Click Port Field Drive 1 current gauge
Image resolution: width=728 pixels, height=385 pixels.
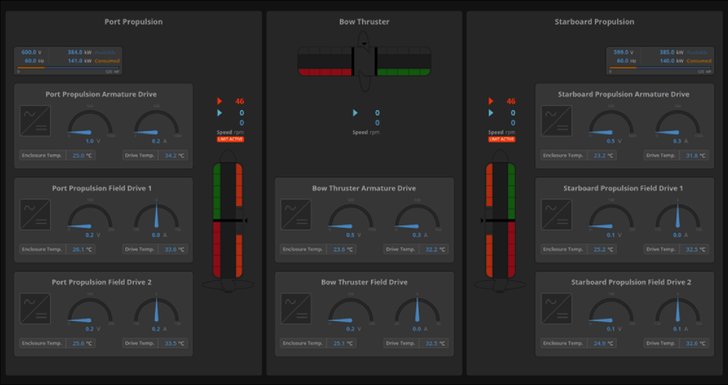pos(156,217)
